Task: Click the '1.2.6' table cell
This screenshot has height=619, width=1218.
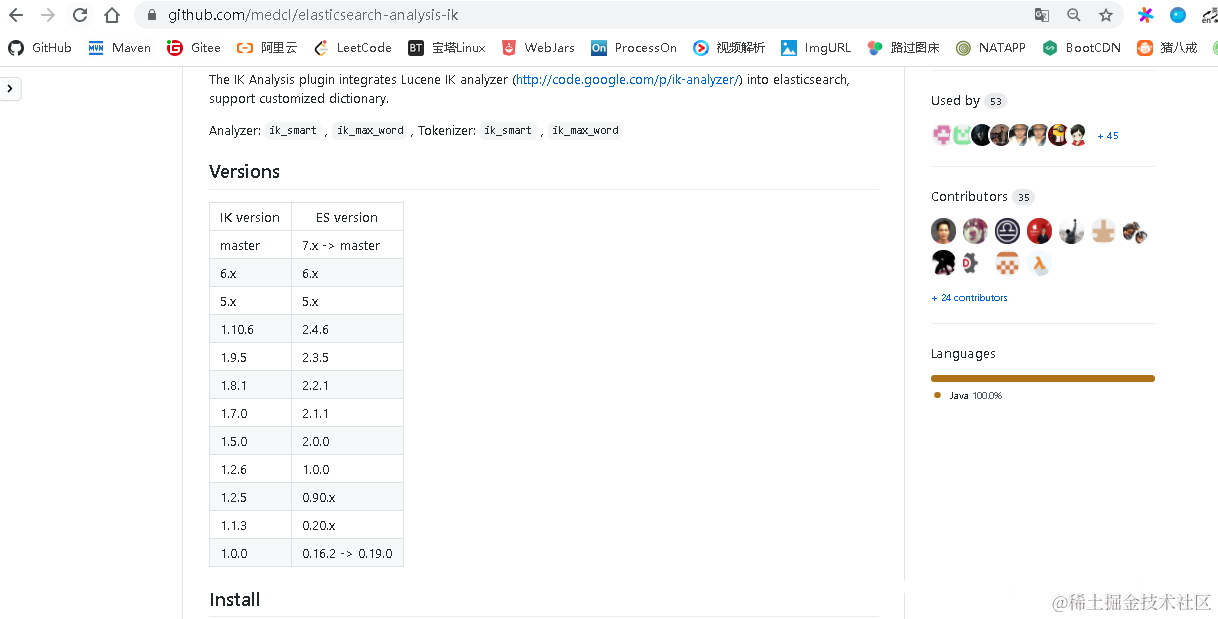Action: pos(250,469)
